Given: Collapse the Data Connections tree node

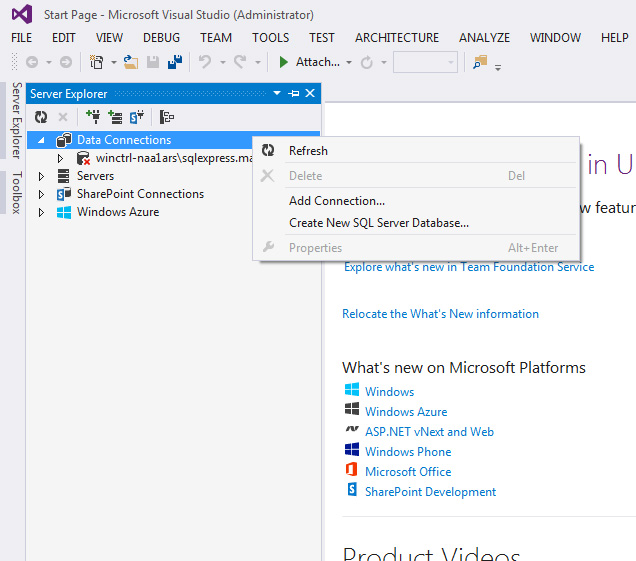Looking at the screenshot, I should 41,140.
